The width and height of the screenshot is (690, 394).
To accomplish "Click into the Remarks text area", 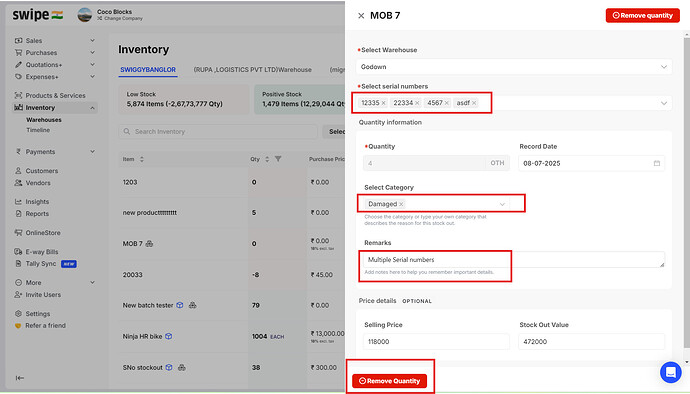I will point(514,260).
